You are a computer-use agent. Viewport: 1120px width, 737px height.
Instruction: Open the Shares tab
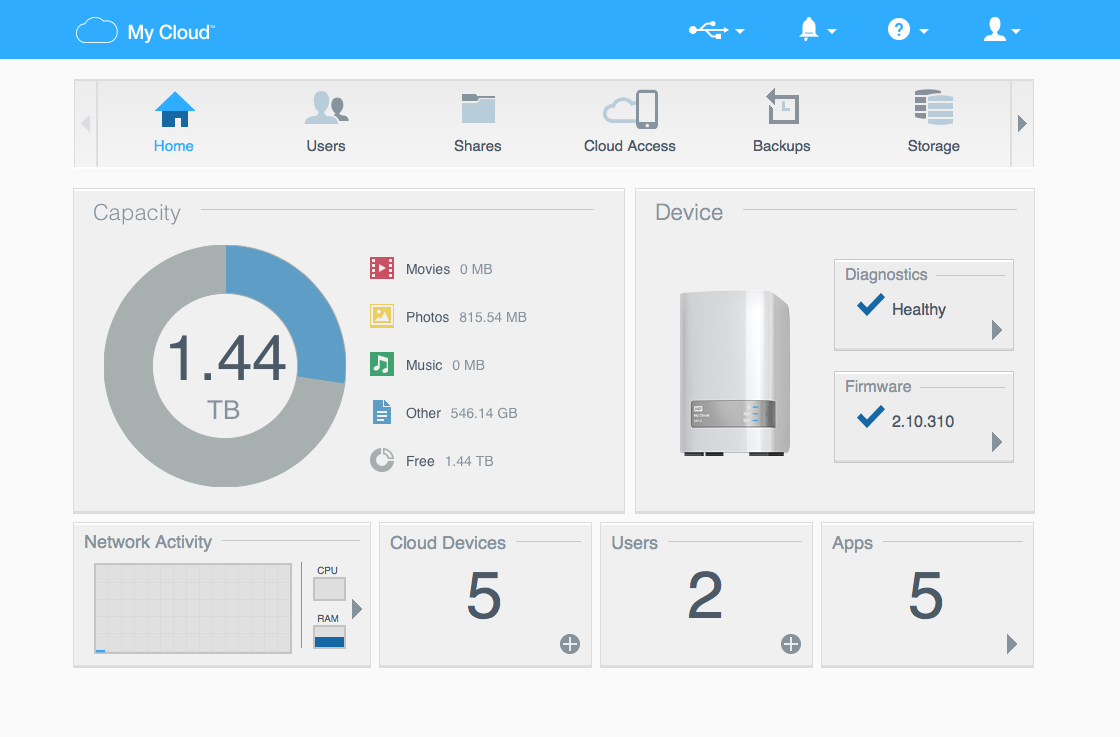(x=478, y=123)
